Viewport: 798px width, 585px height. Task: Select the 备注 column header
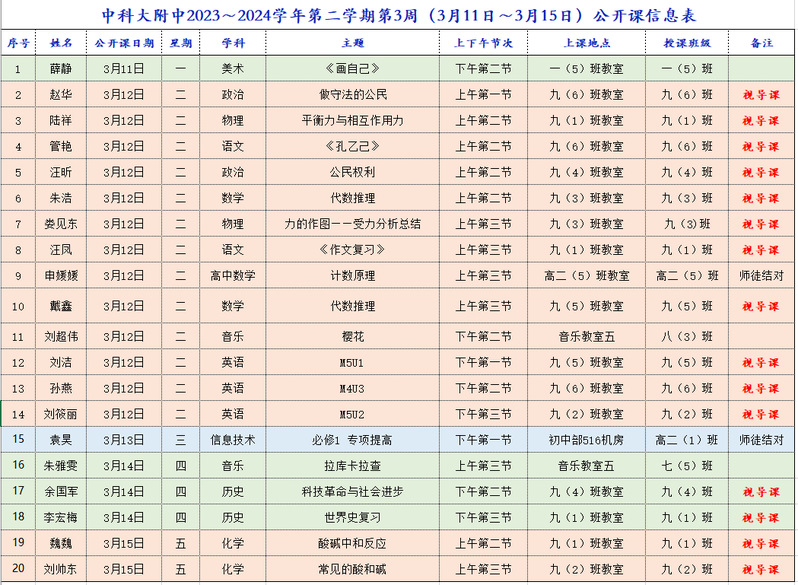[x=762, y=43]
